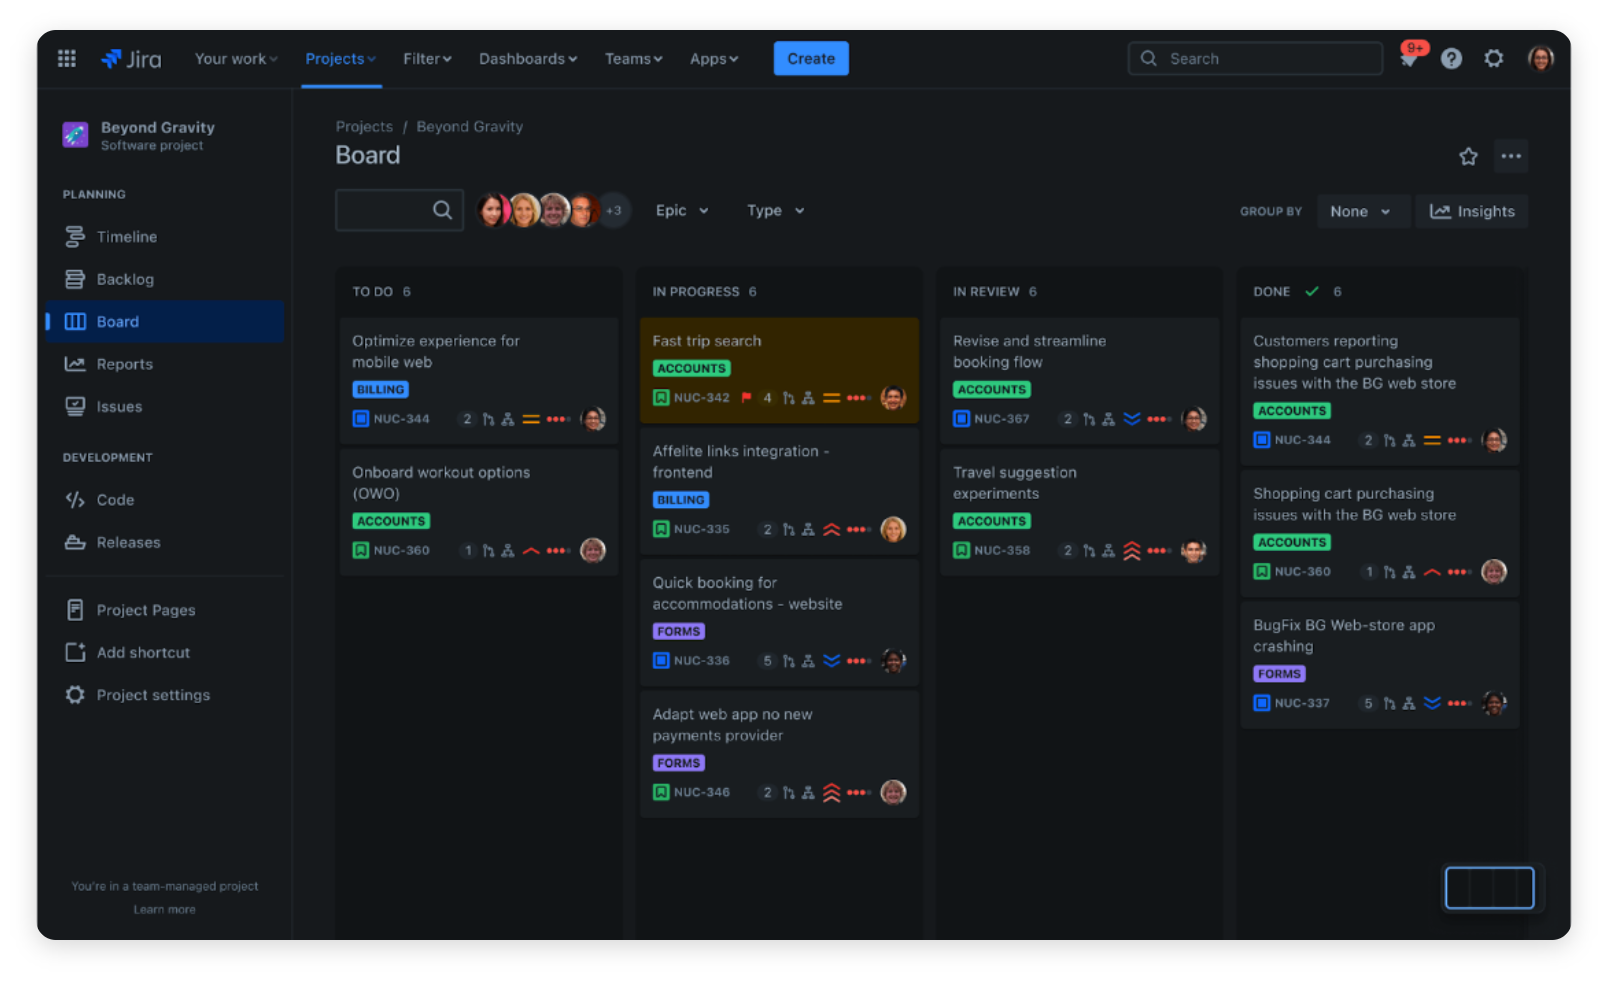Star the Beyond Gravity board
The width and height of the screenshot is (1608, 982).
(x=1468, y=156)
